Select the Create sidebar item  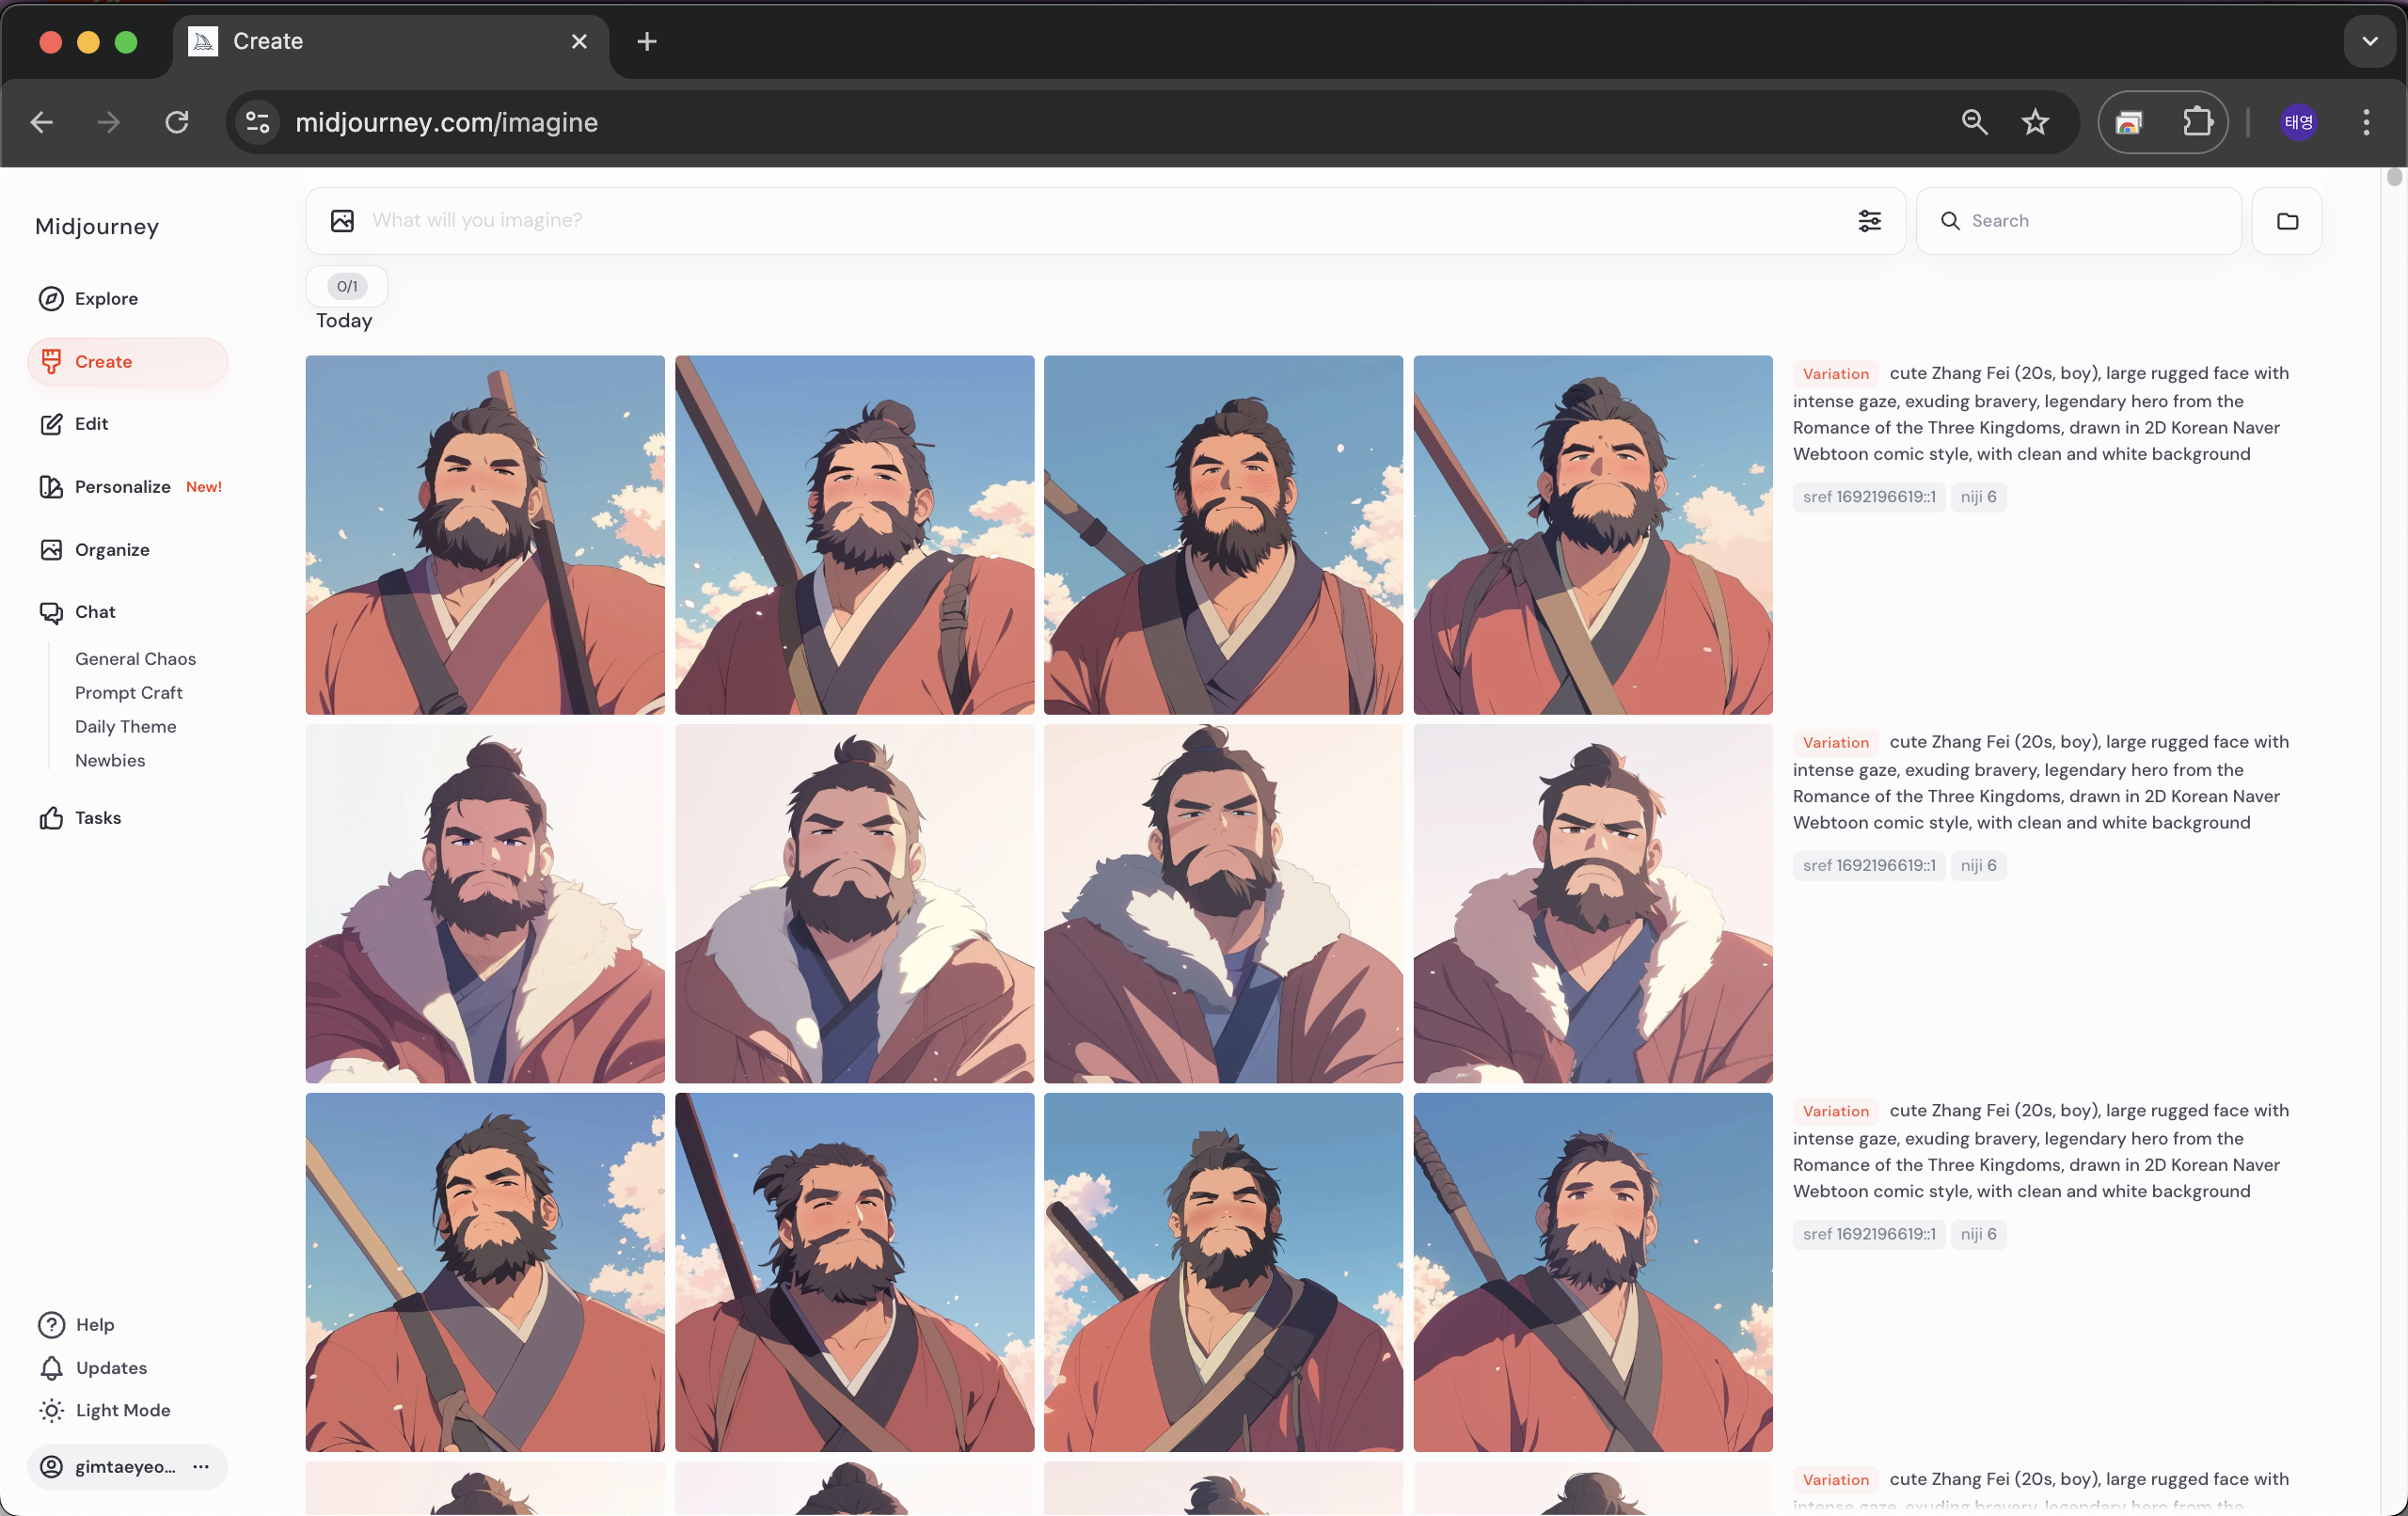point(128,361)
